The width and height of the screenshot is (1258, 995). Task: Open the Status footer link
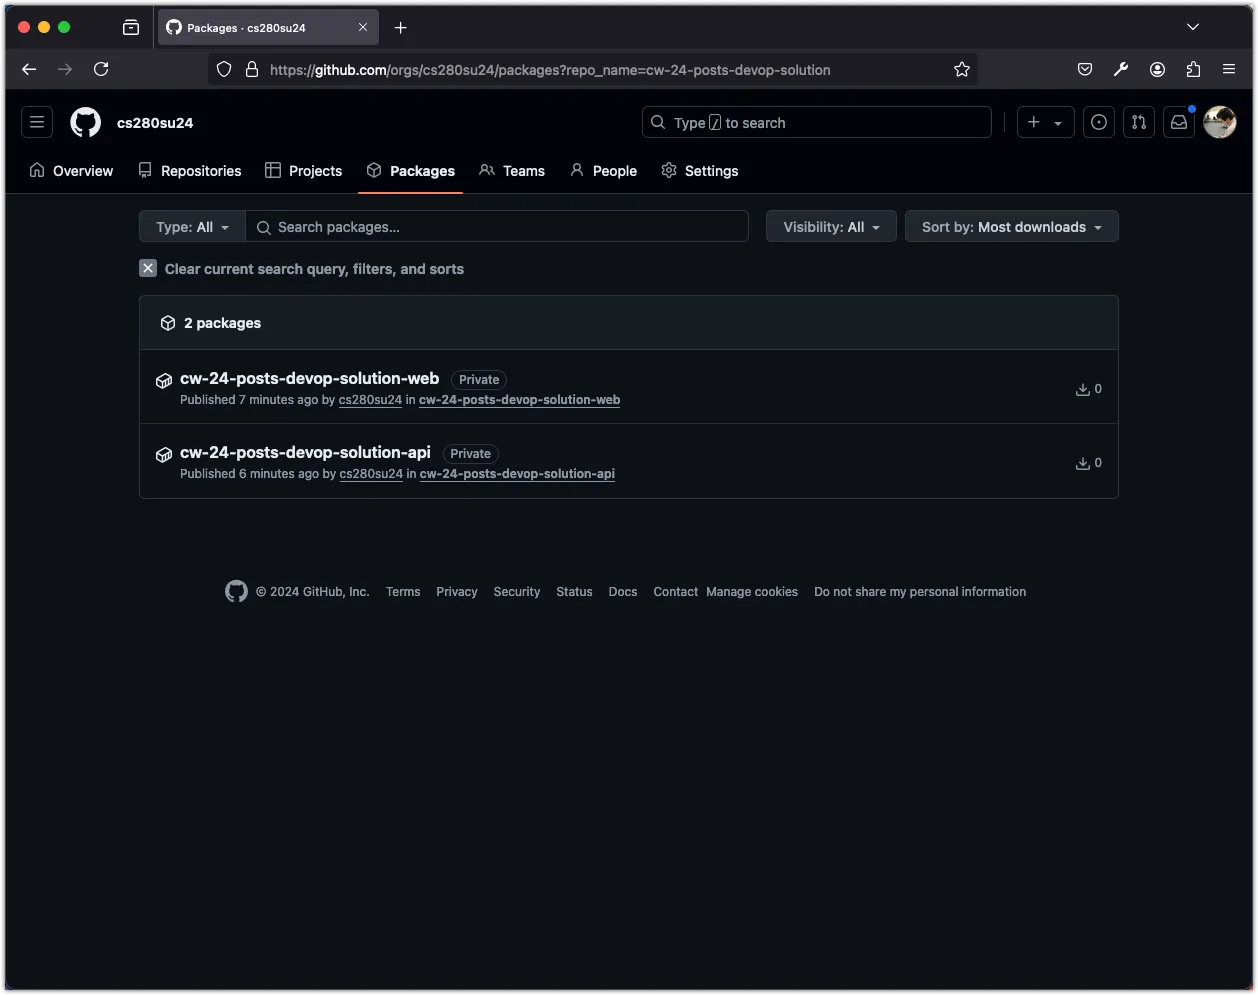574,592
